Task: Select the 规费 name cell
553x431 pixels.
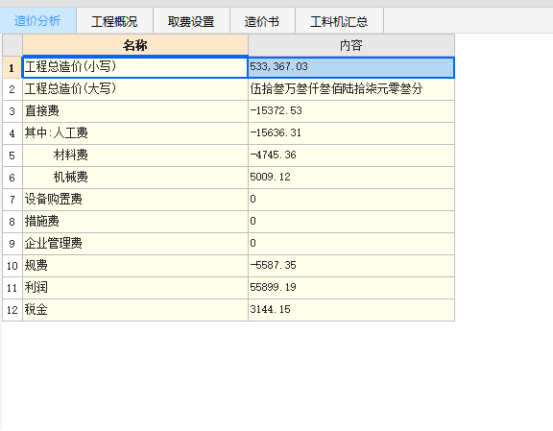Action: pos(135,266)
